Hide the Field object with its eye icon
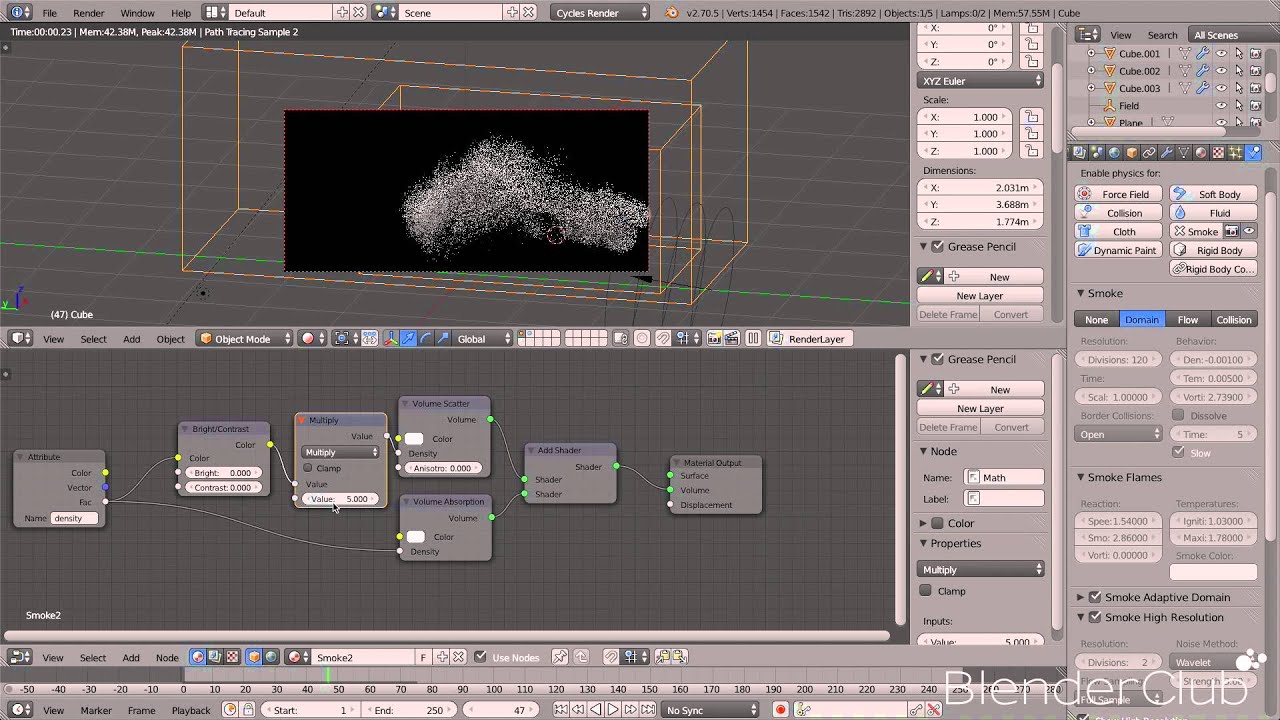This screenshot has width=1280, height=720. tap(1221, 106)
